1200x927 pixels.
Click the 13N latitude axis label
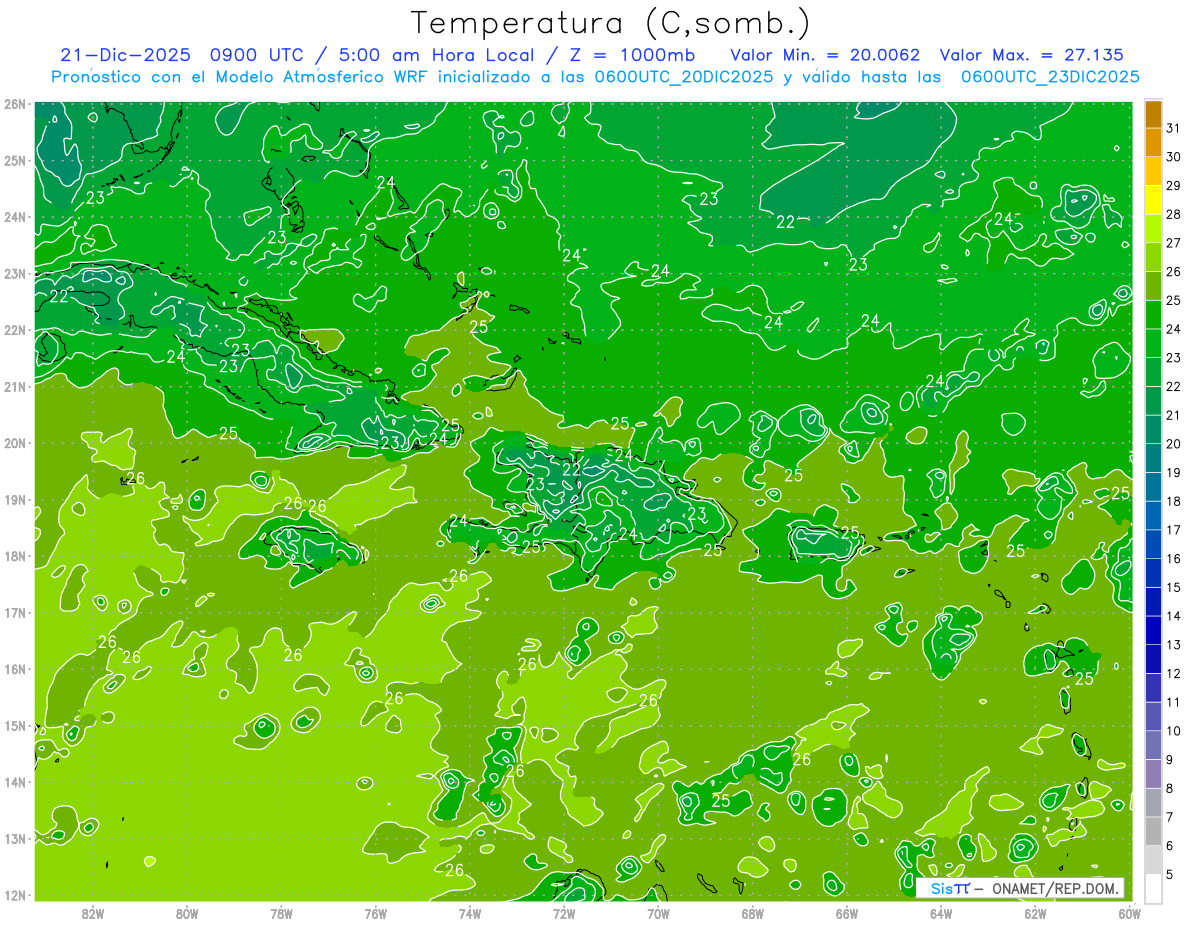click(15, 838)
